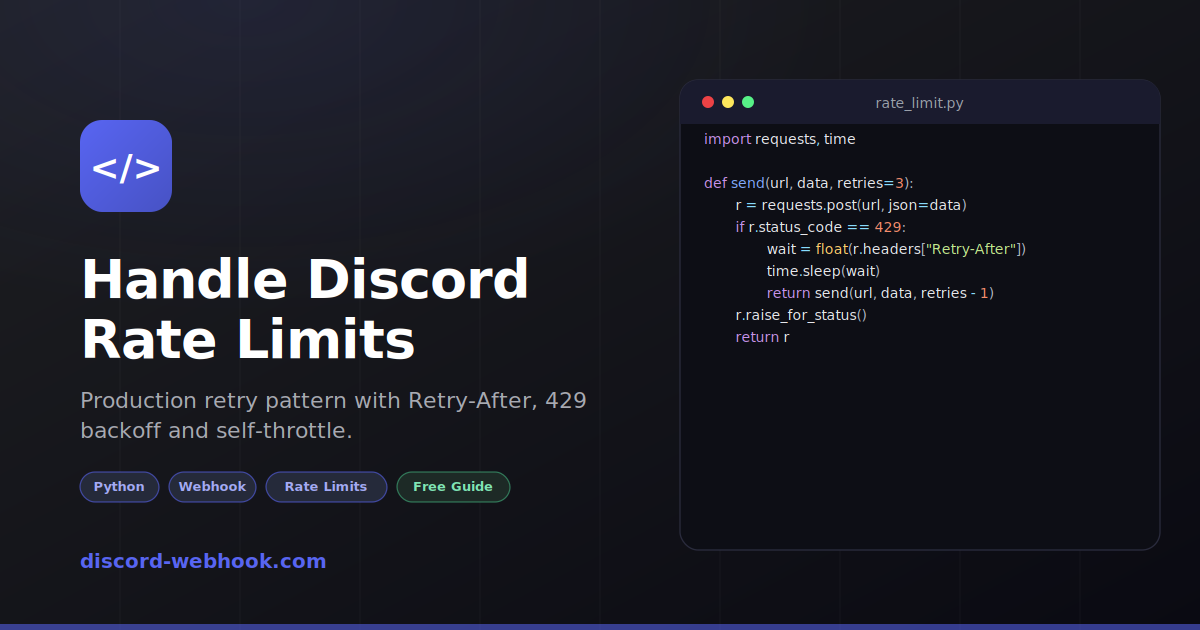This screenshot has height=630, width=1200.
Task: Click the green window dot
Action: (x=748, y=102)
